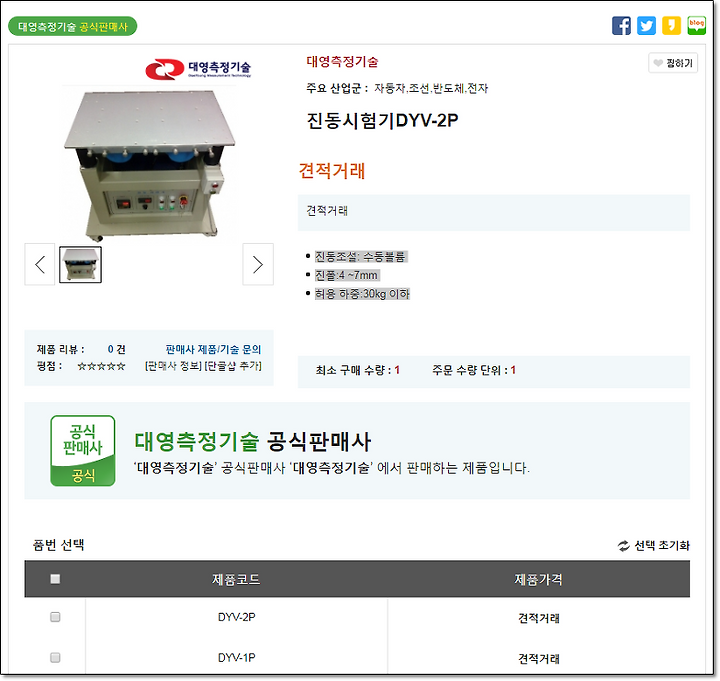Share product on Facebook
This screenshot has height=681, width=720.
(x=621, y=25)
